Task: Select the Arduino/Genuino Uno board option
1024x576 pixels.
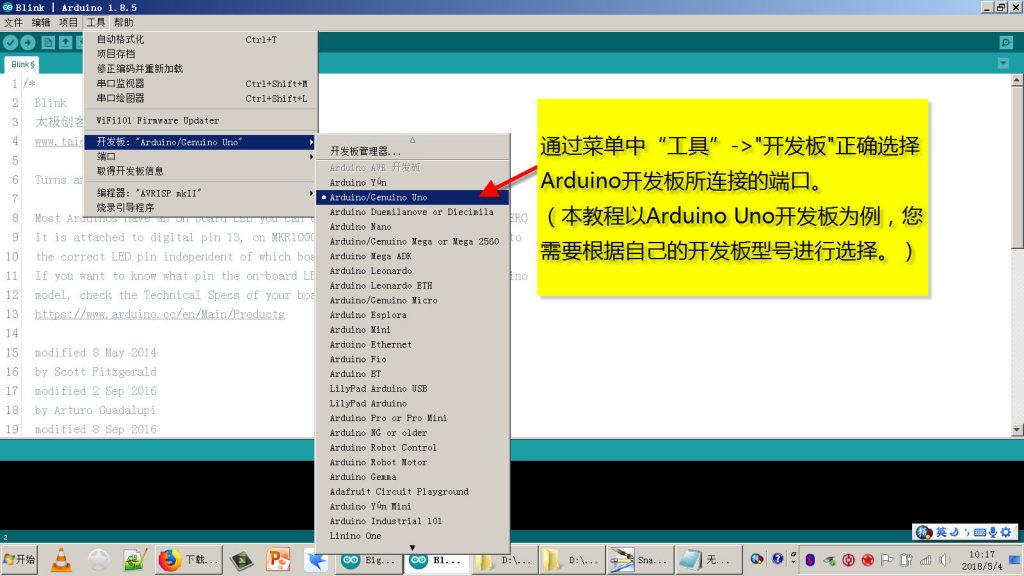Action: pos(412,197)
